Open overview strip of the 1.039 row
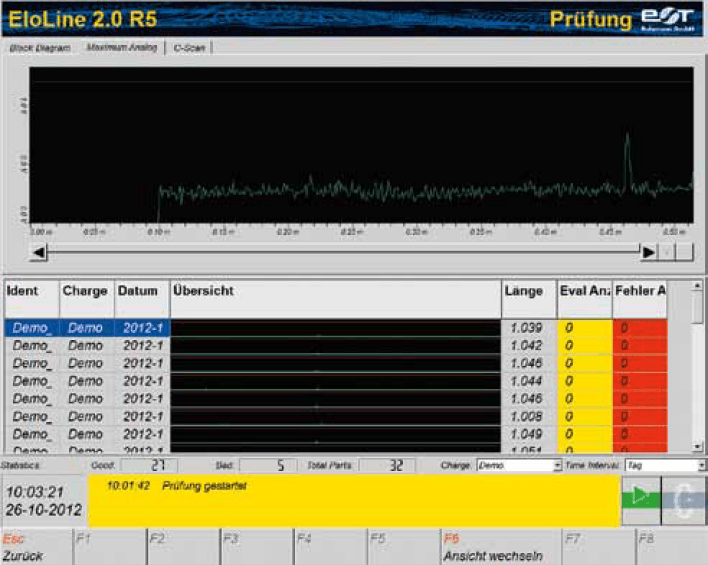This screenshot has height=565, width=708. (335, 328)
